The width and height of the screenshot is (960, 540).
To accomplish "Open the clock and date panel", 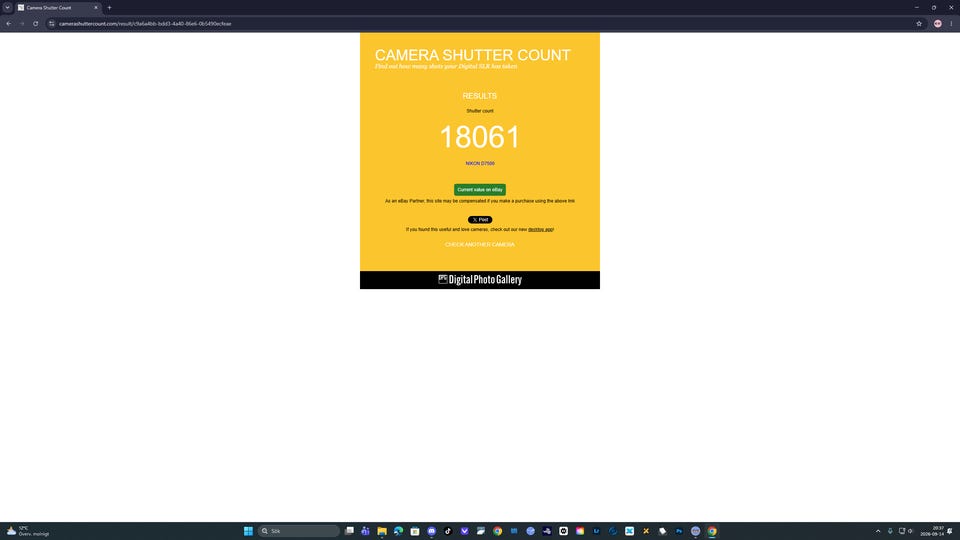I will pos(932,531).
